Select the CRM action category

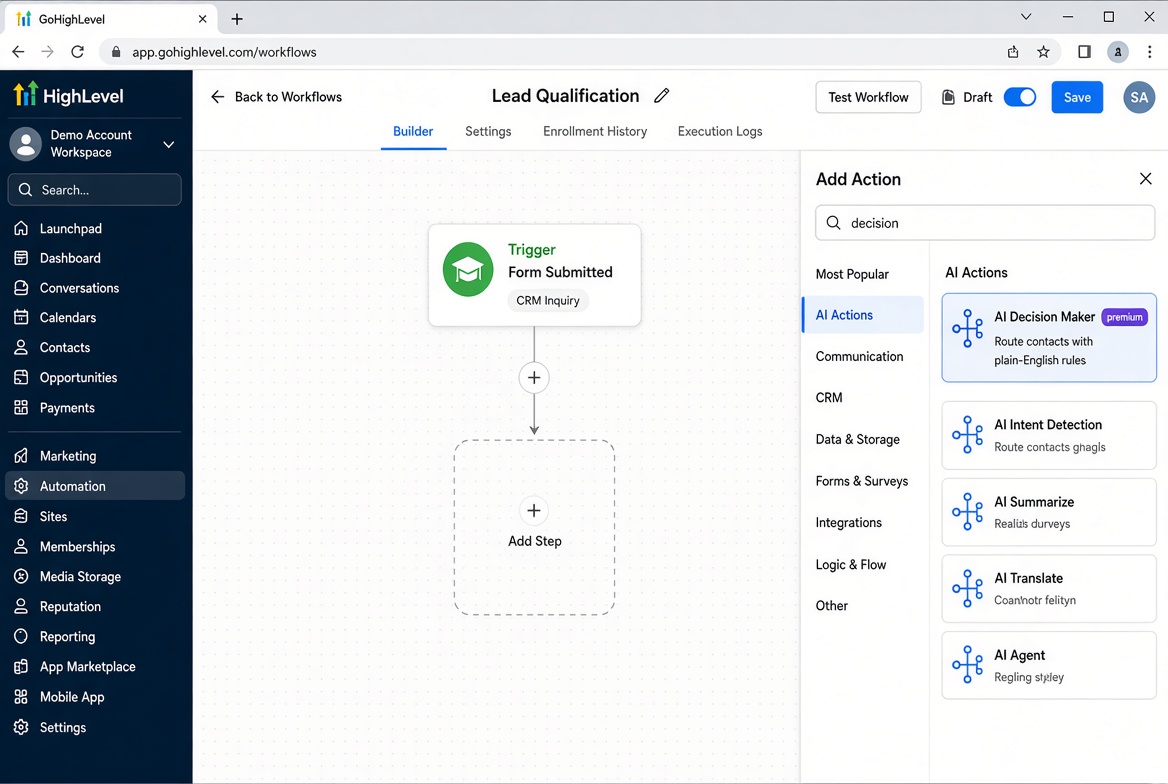pyautogui.click(x=829, y=398)
